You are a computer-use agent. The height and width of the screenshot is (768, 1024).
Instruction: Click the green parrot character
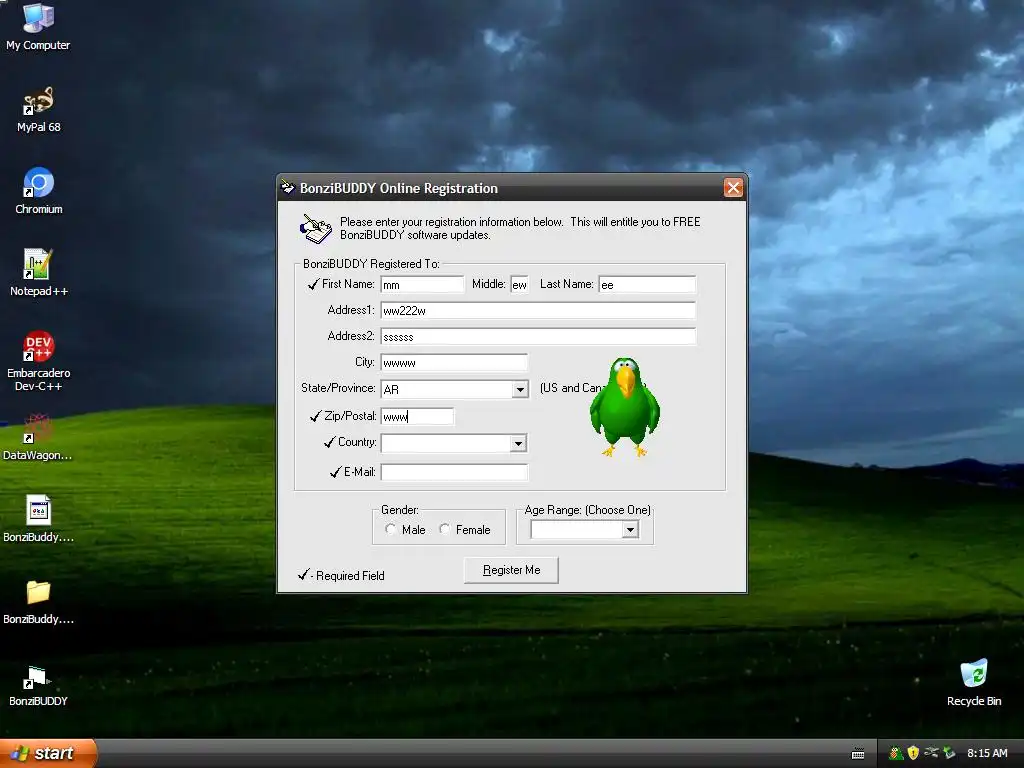(624, 407)
